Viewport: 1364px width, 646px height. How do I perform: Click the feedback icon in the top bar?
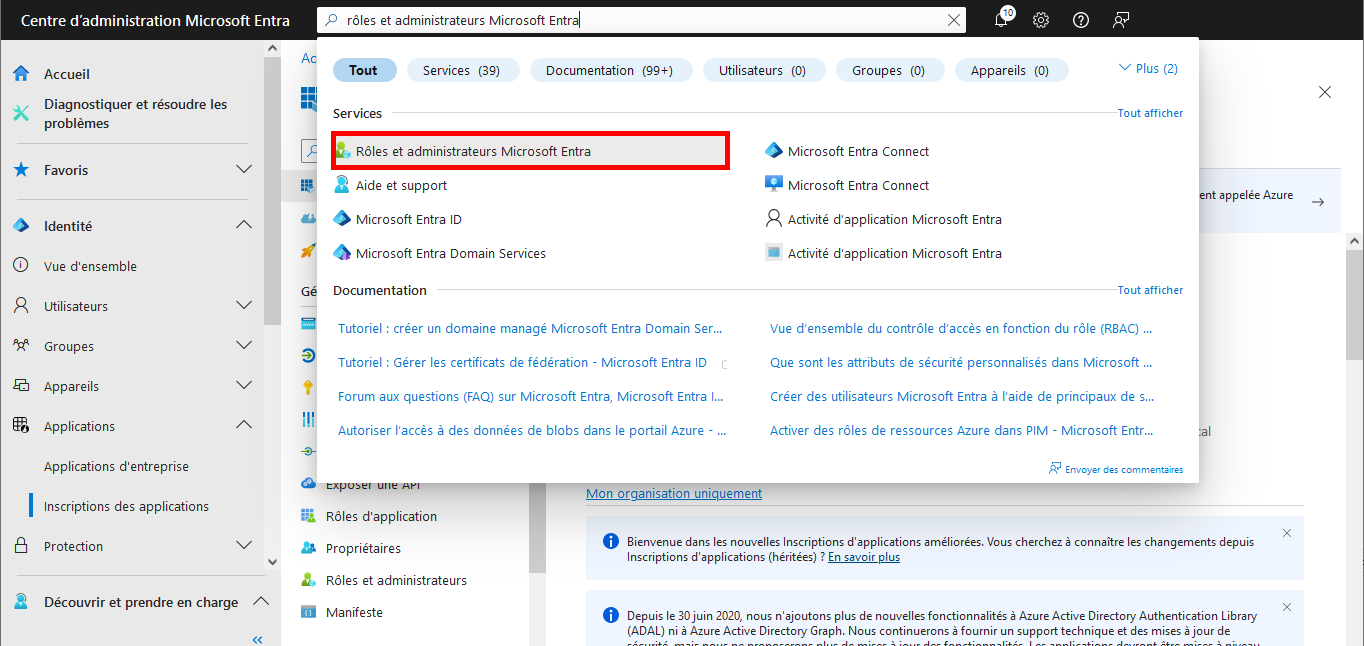click(1120, 19)
